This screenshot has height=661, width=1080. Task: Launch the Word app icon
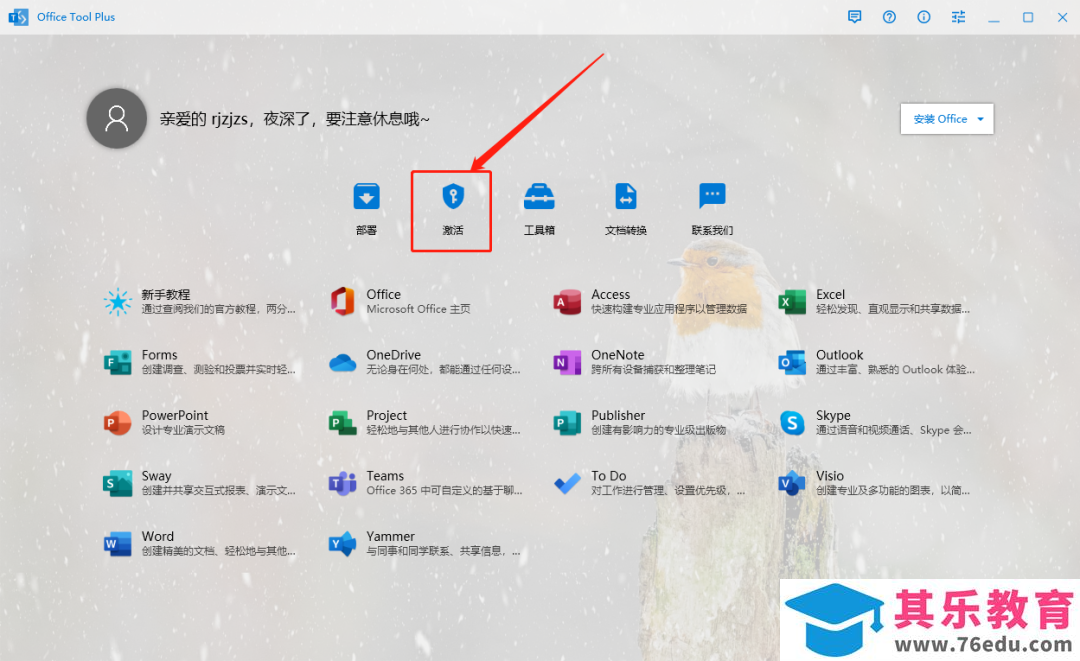coord(118,544)
